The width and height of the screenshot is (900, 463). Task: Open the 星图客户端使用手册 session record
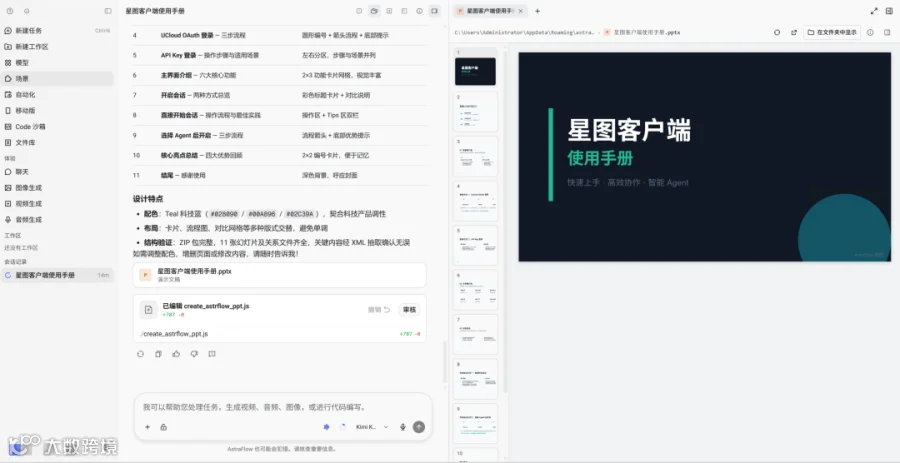[x=57, y=275]
